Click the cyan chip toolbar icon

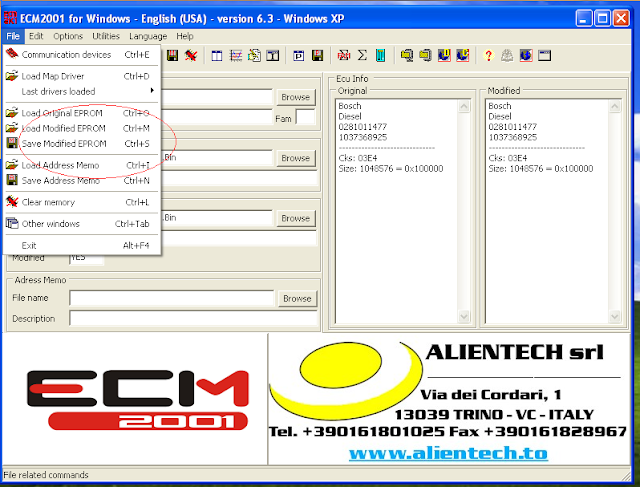pos(380,55)
